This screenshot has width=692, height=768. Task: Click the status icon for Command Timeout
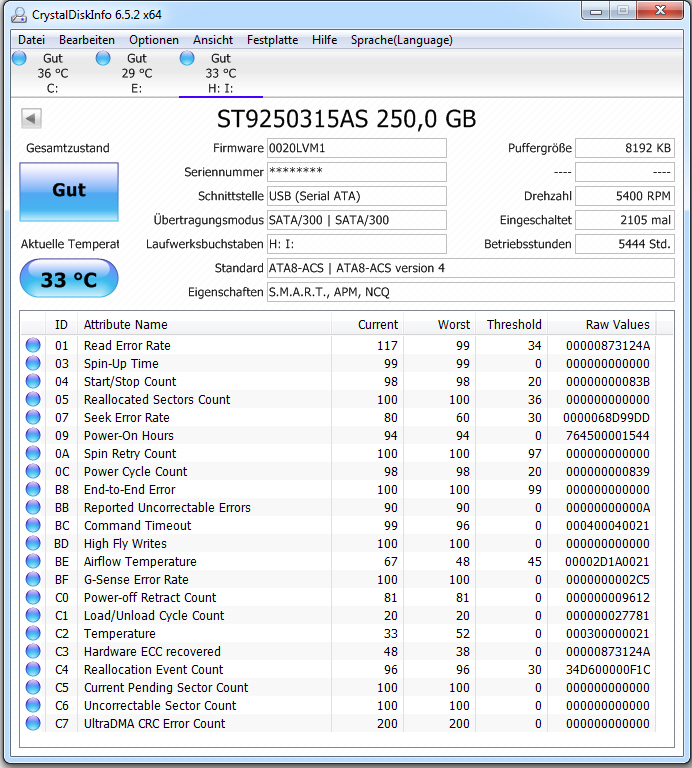33,526
